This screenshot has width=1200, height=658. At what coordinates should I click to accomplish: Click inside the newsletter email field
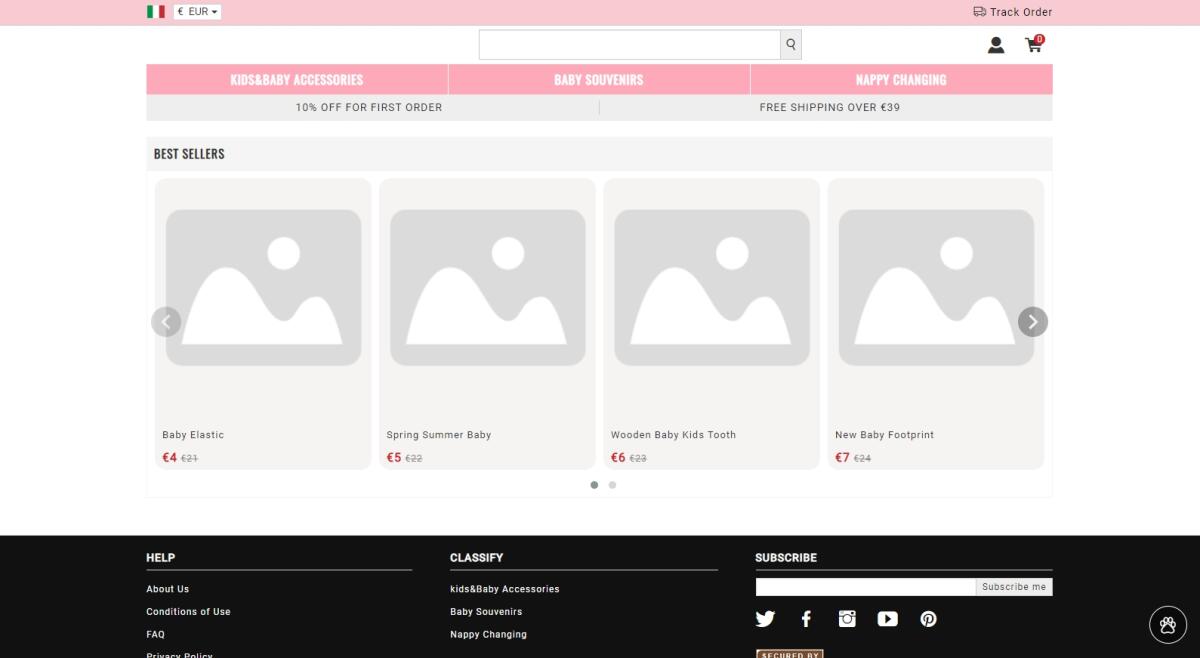coord(865,587)
